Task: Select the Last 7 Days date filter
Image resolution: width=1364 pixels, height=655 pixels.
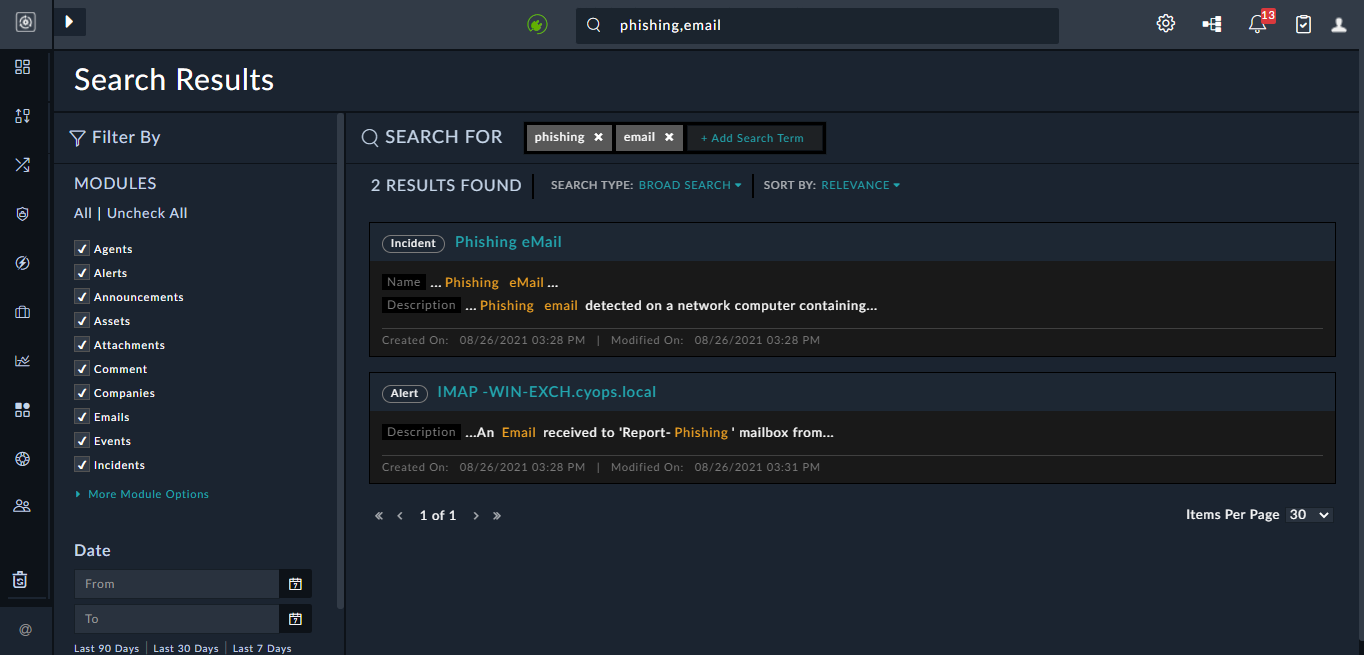Action: (262, 647)
